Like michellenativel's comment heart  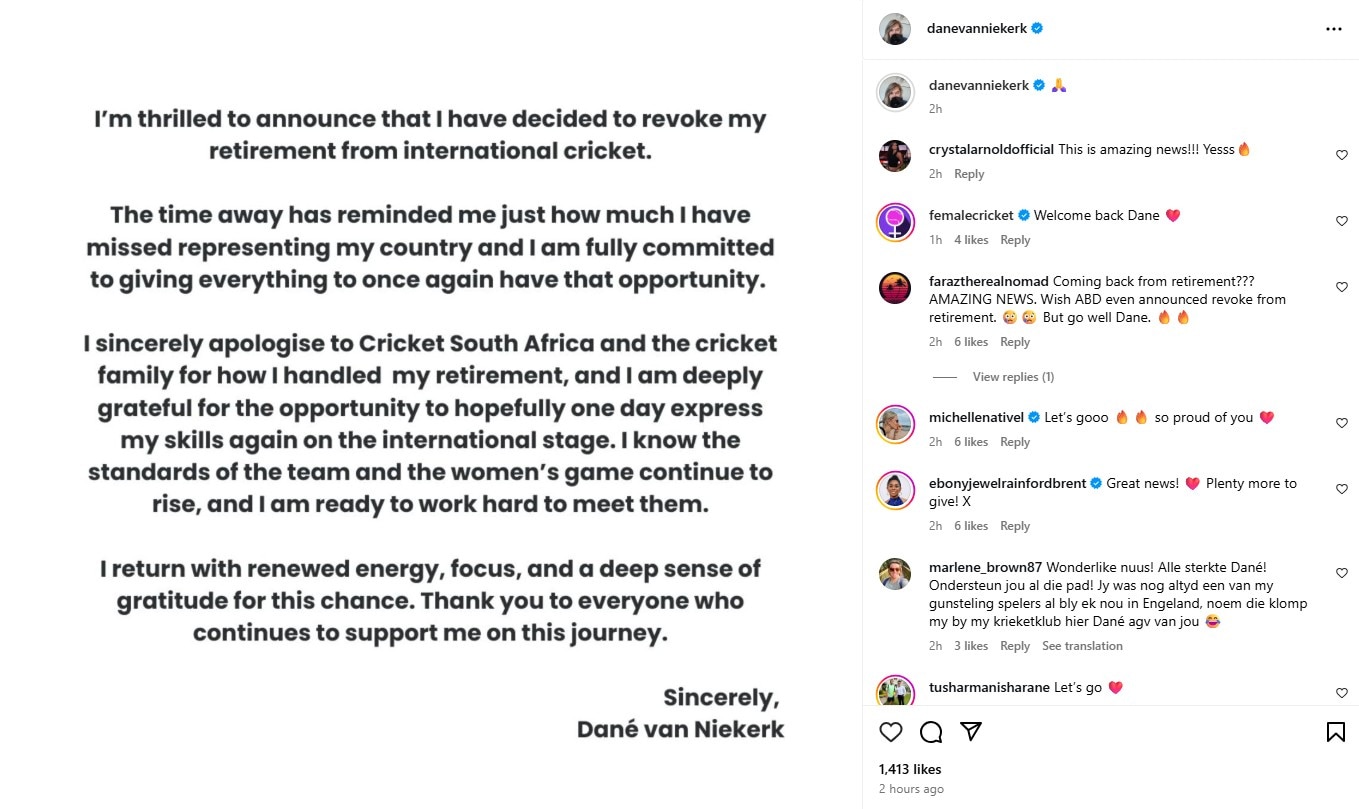[x=1342, y=423]
